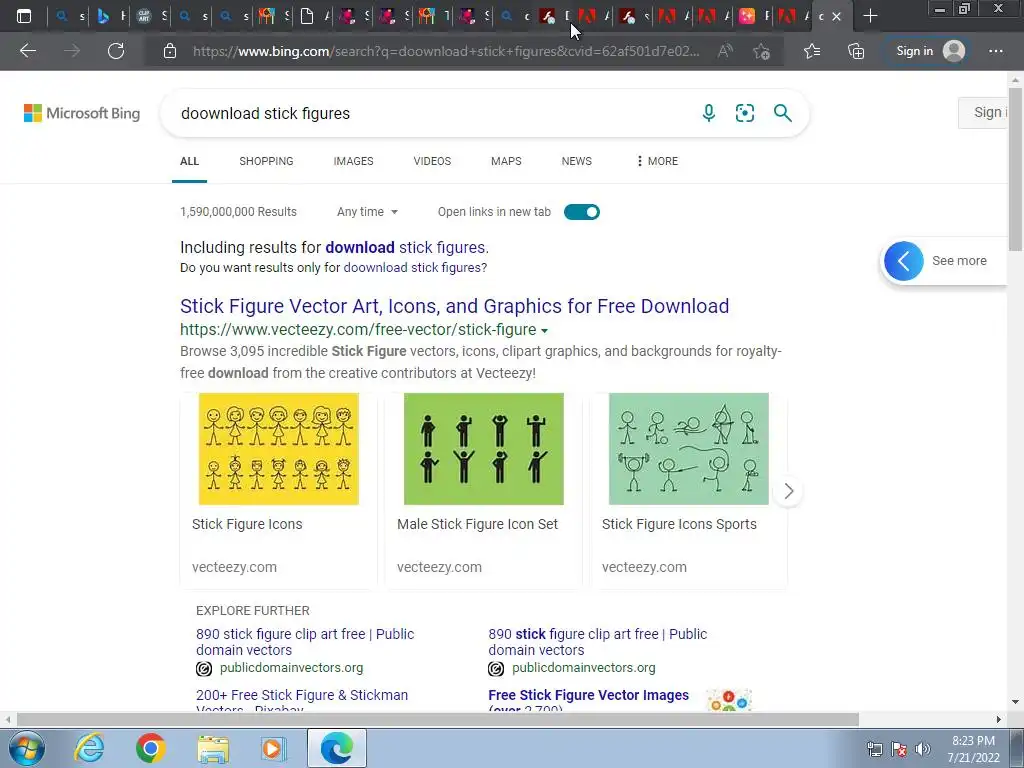
Task: Open media player taskbar icon
Action: 273,748
